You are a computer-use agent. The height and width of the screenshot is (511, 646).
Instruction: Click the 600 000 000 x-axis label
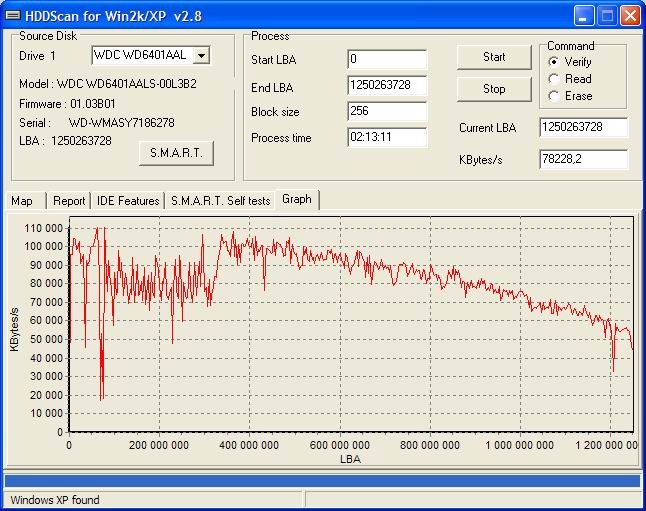340,445
